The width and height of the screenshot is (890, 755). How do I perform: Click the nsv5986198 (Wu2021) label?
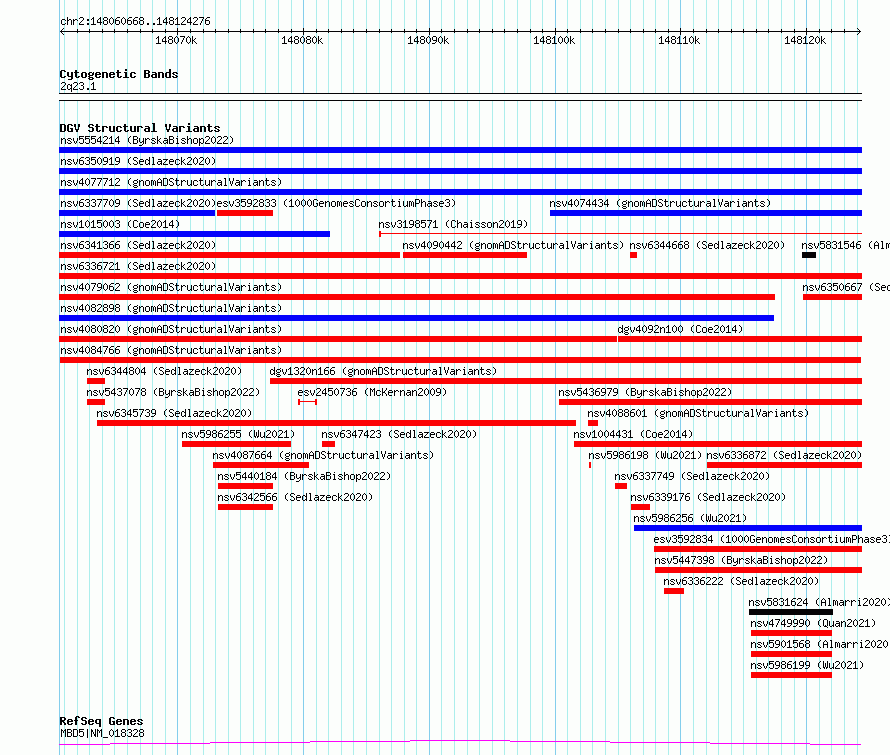click(x=645, y=455)
